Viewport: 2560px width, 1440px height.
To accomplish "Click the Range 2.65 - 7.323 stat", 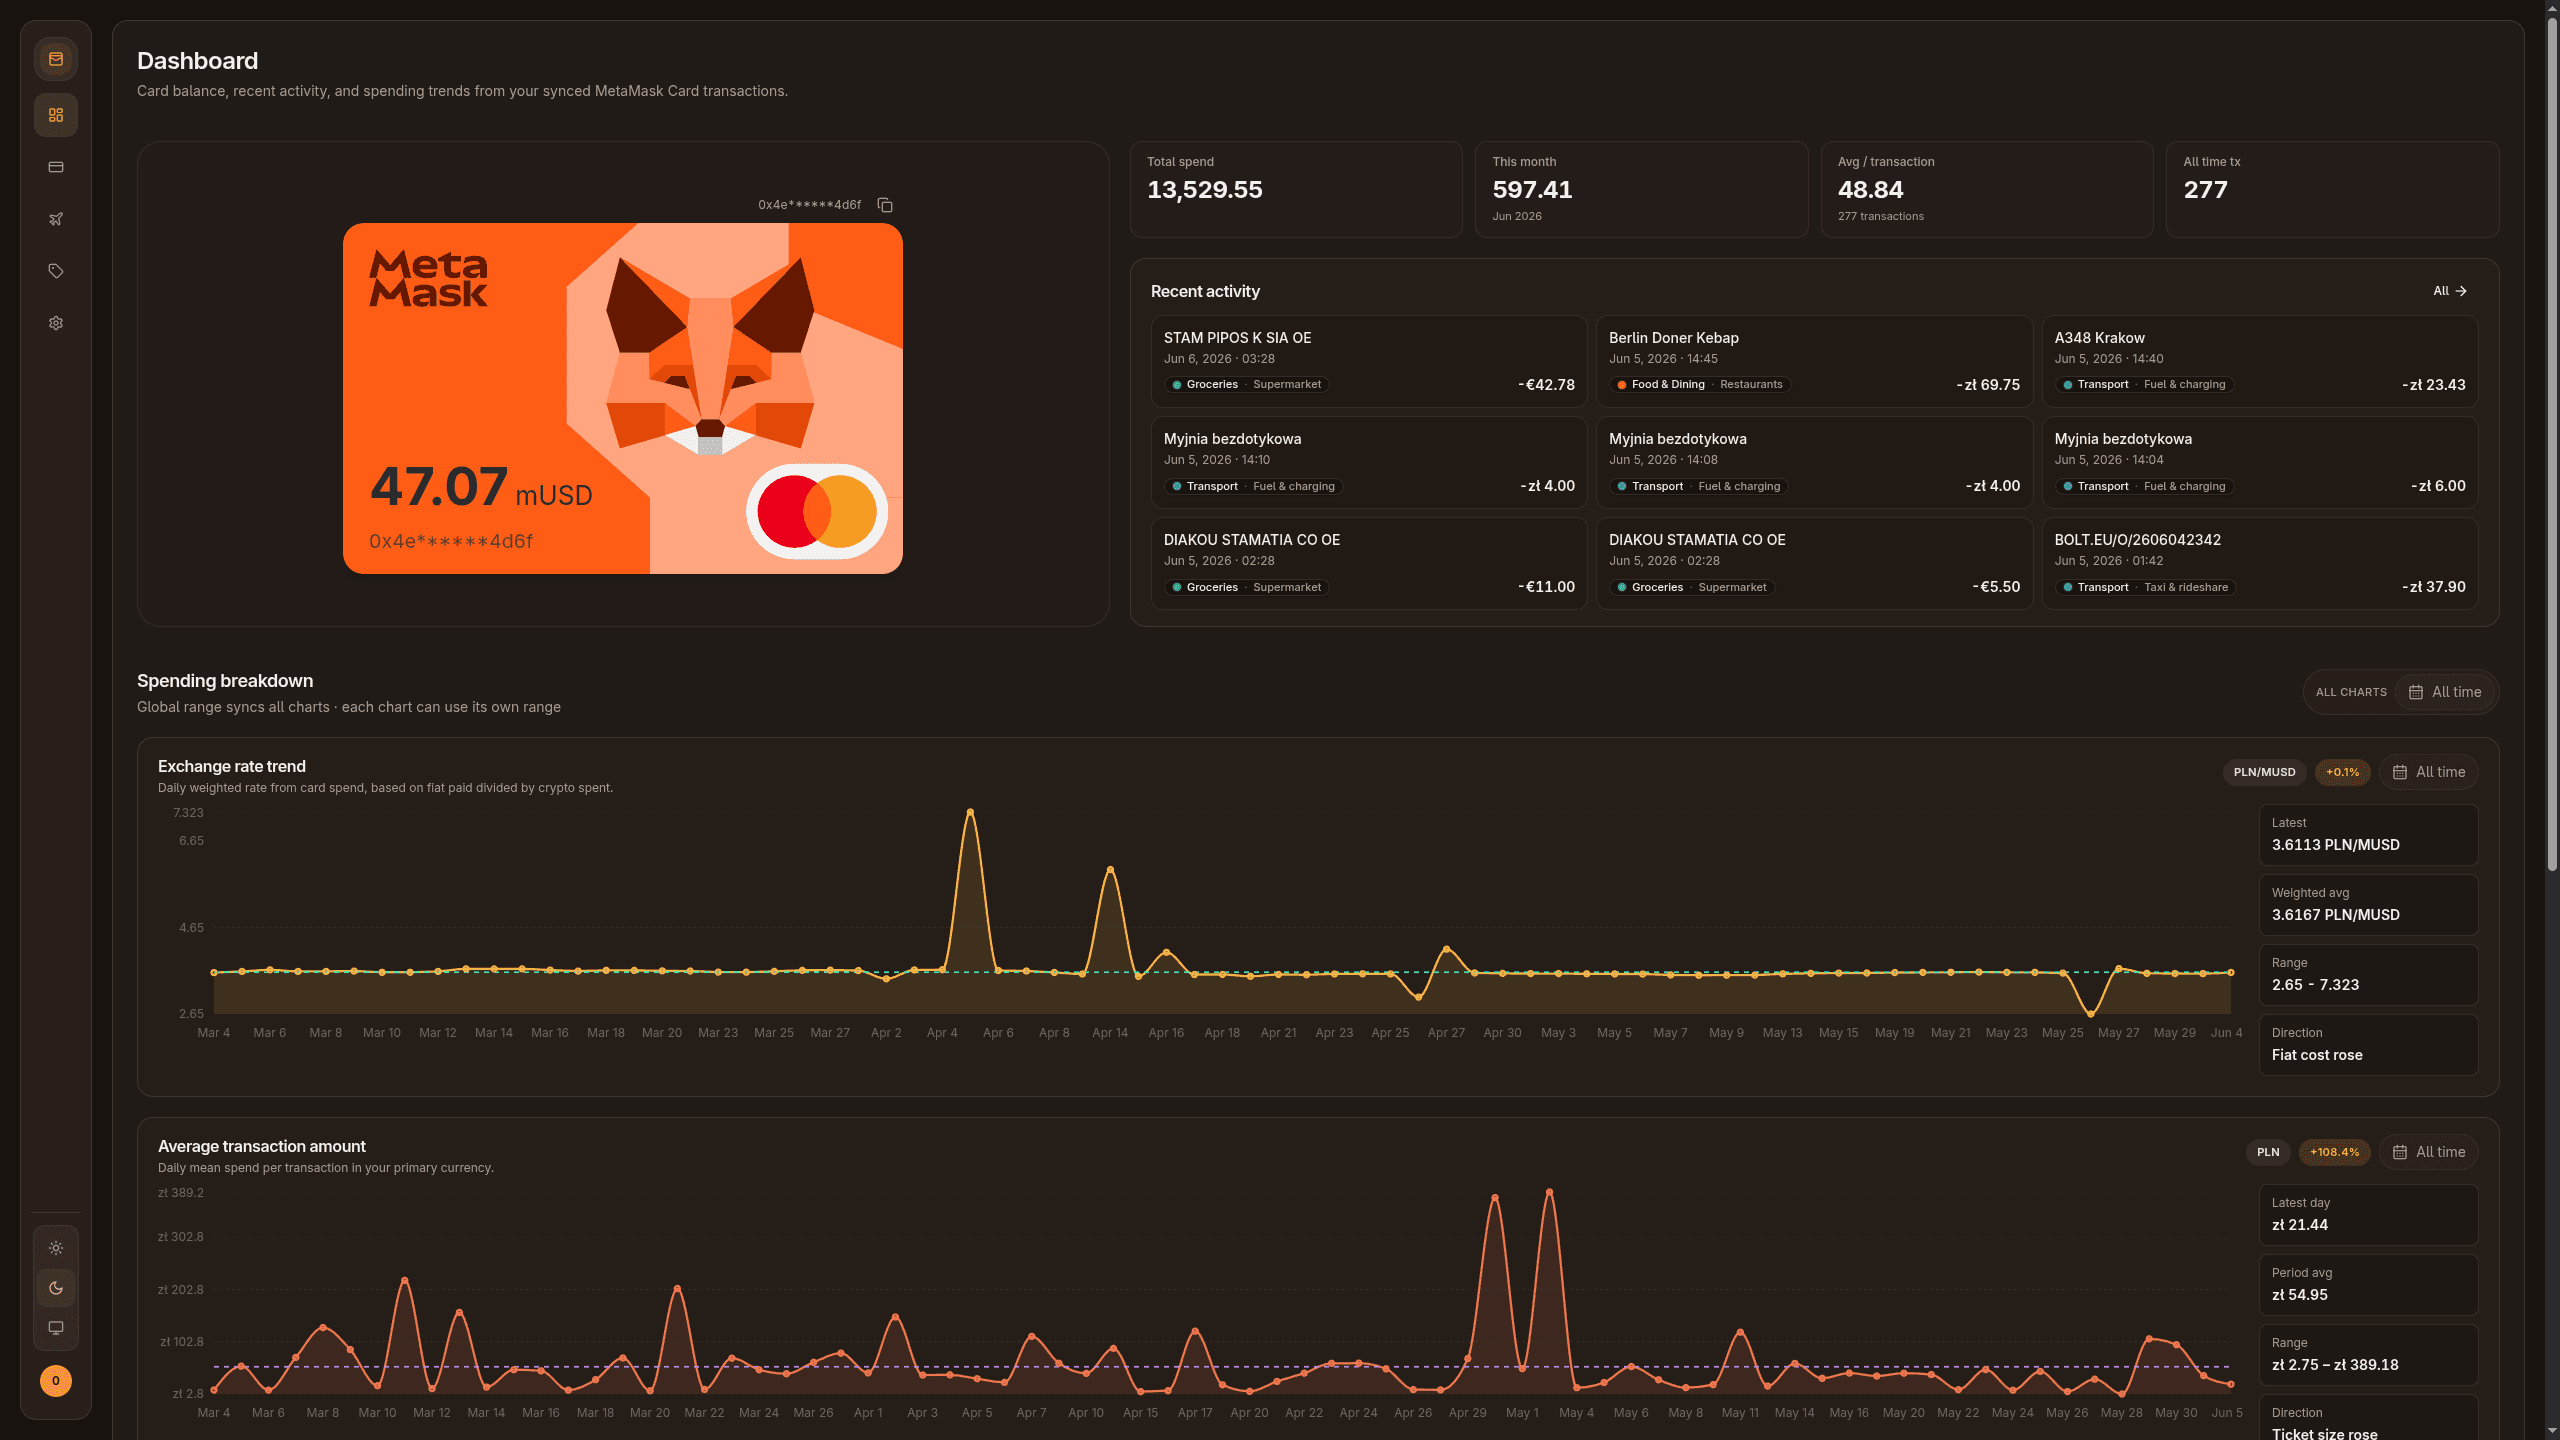I will (2368, 975).
